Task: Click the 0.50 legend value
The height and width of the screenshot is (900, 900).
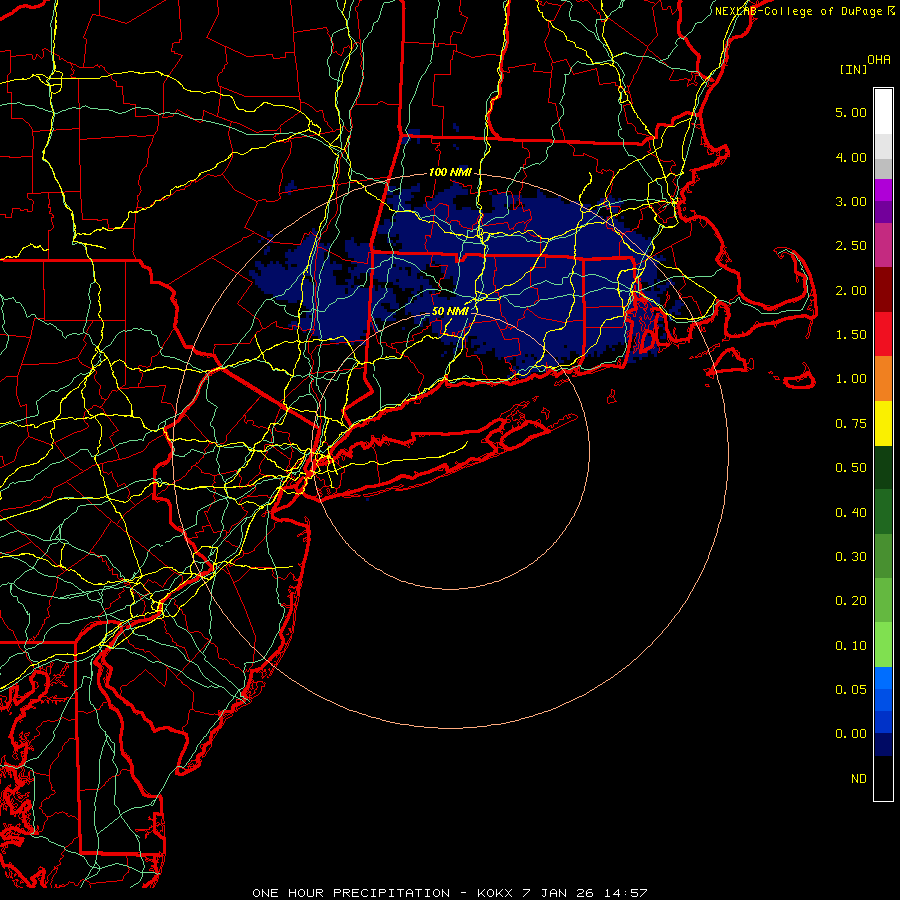Action: coord(851,468)
